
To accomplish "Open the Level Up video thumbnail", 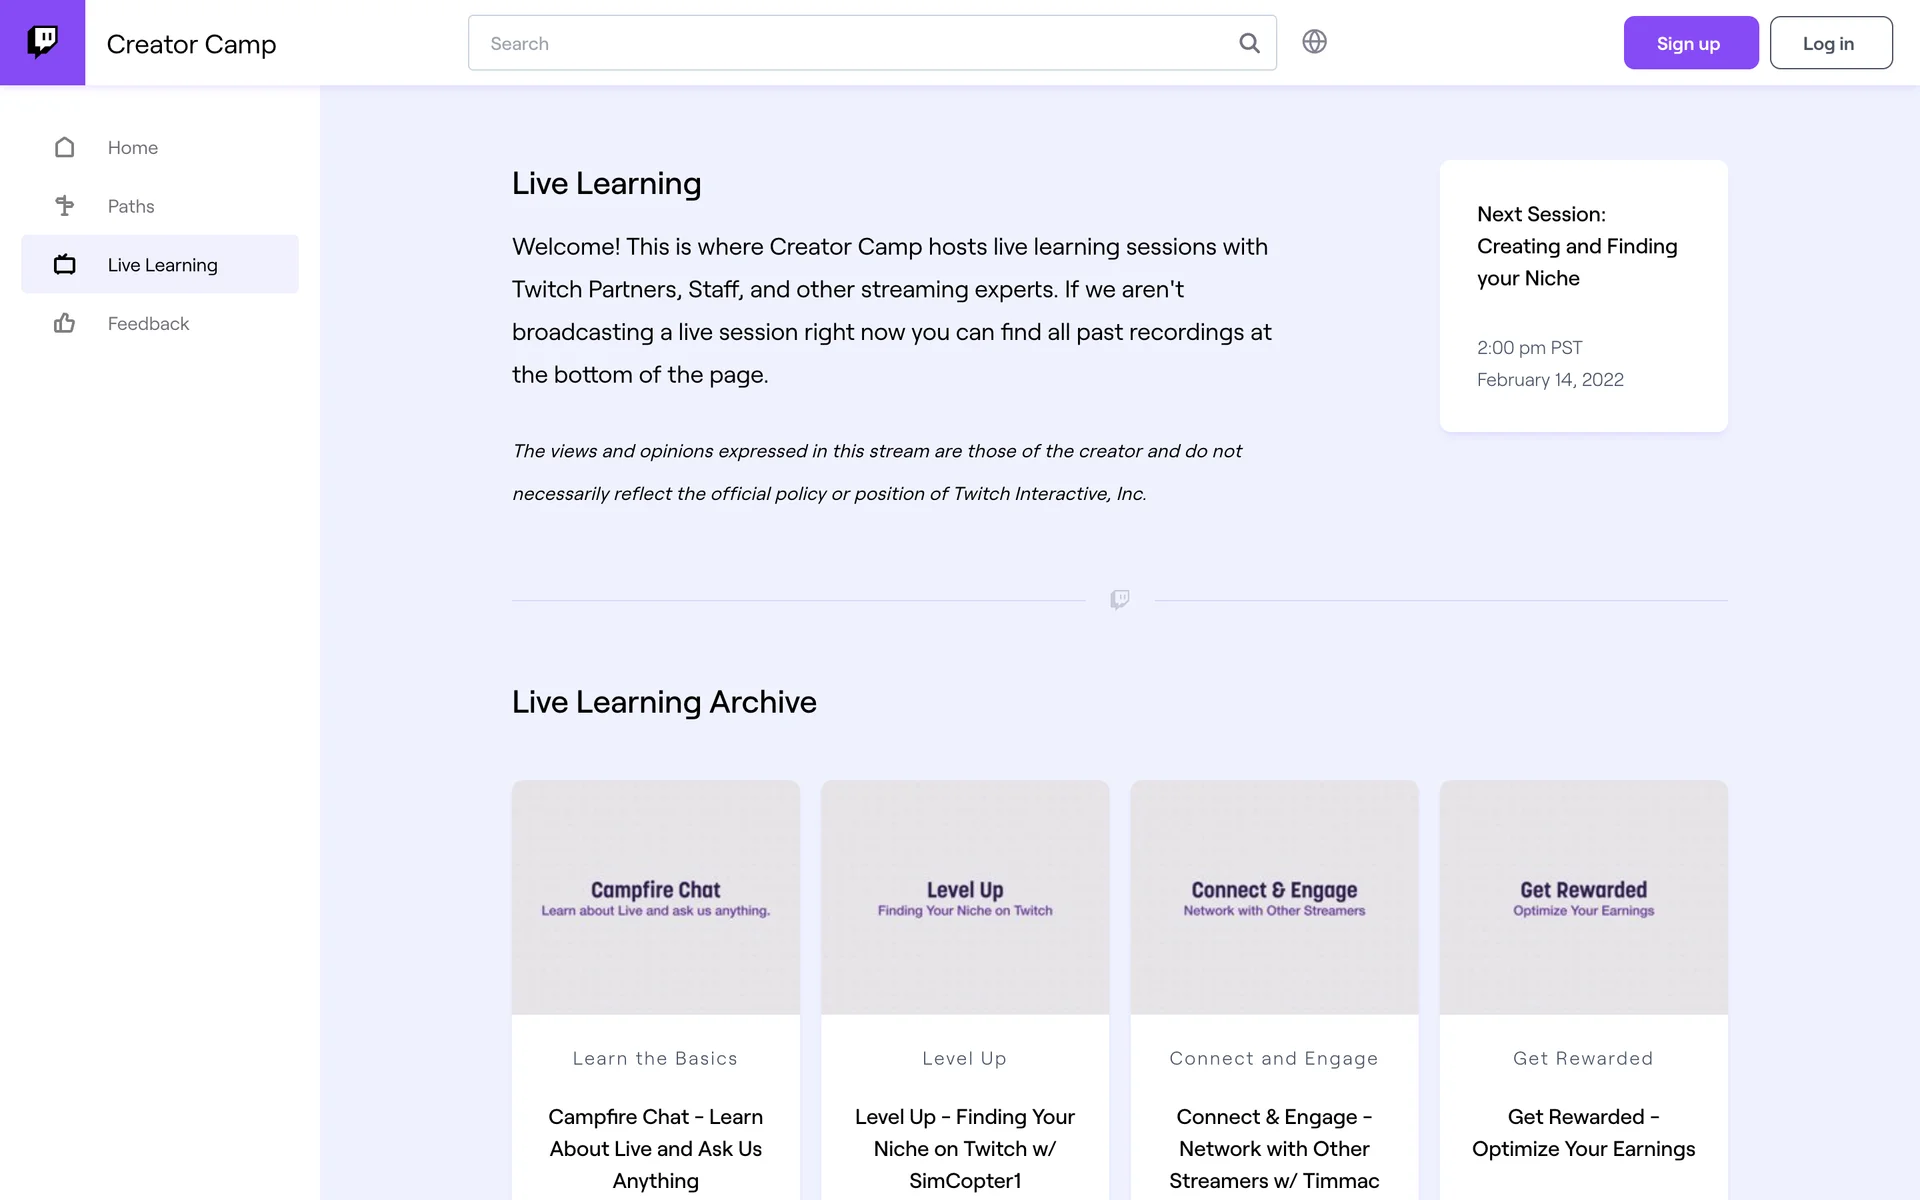I will tap(964, 897).
